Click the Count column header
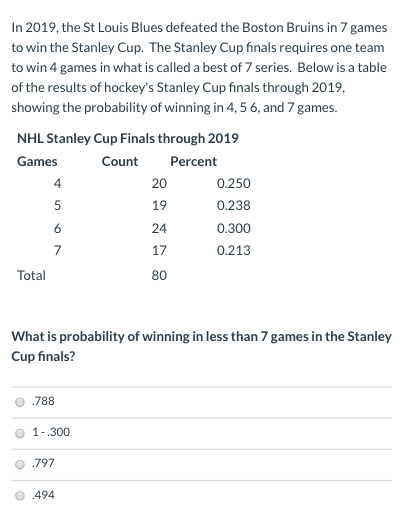 [x=120, y=161]
